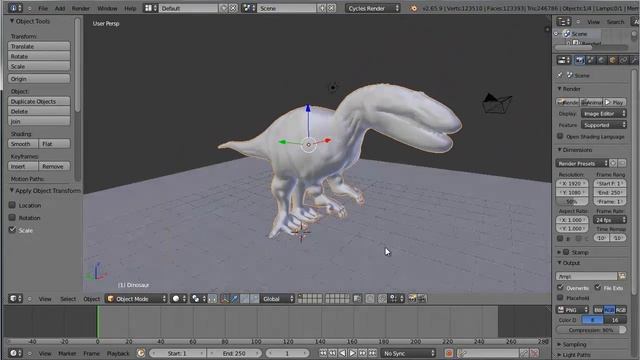640x360 pixels.
Task: Click the OpenGL render image icon
Action: coord(412,299)
